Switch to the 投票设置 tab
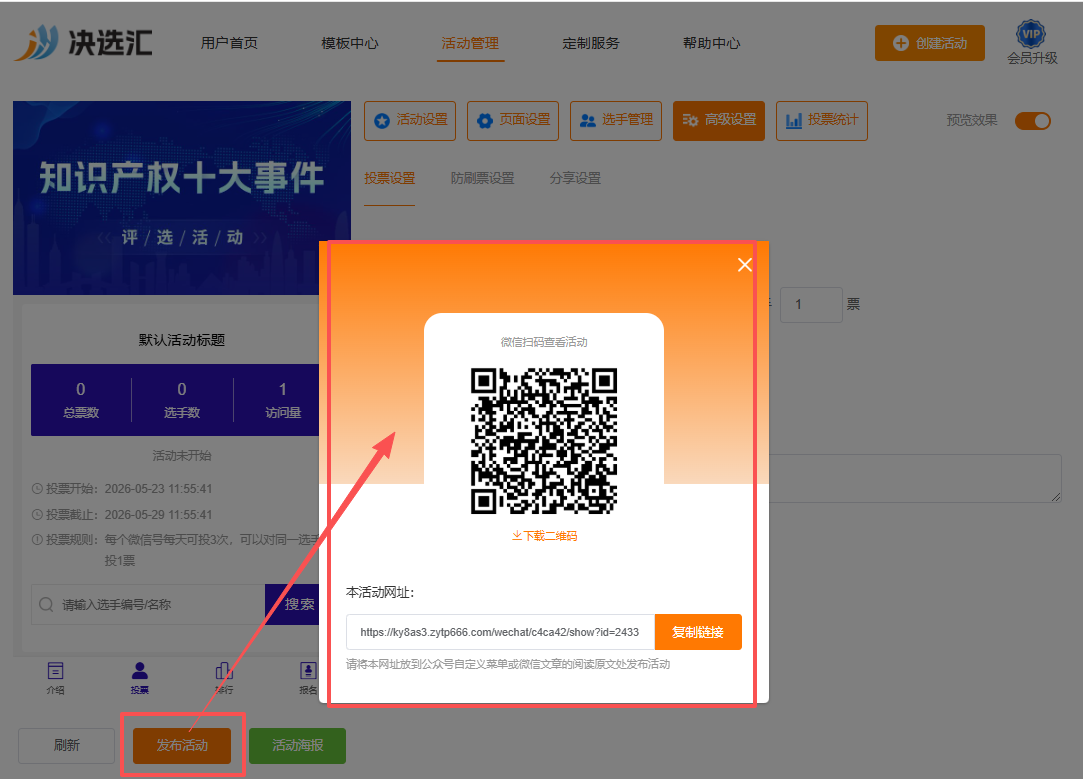The height and width of the screenshot is (779, 1083). coord(390,178)
